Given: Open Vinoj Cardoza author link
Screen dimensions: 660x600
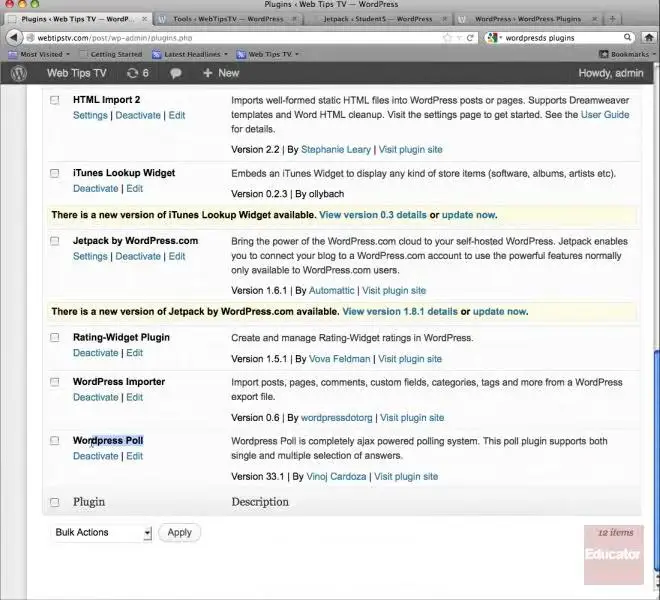Looking at the screenshot, I should (336, 477).
